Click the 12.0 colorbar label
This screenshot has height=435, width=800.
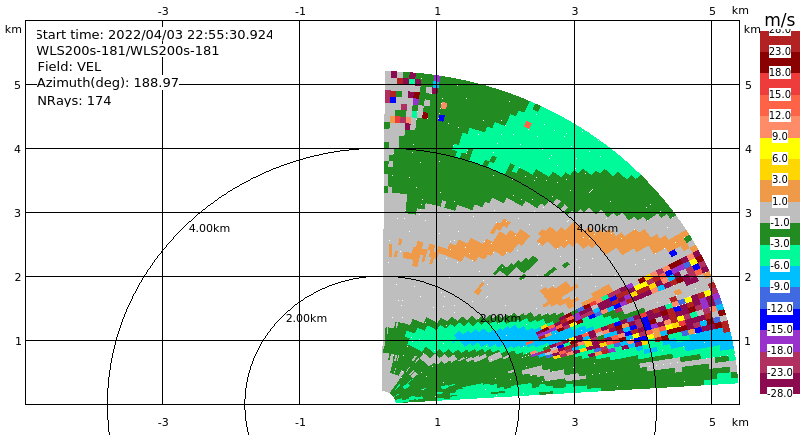(x=780, y=115)
